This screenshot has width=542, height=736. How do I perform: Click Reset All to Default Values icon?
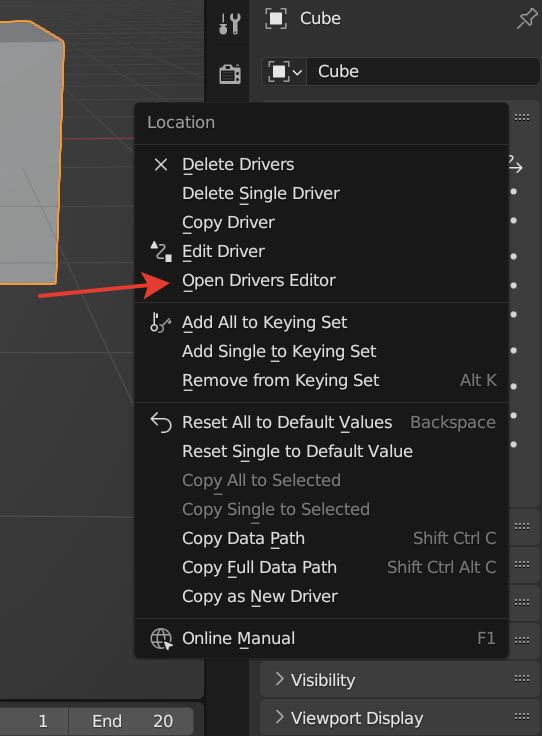point(161,422)
